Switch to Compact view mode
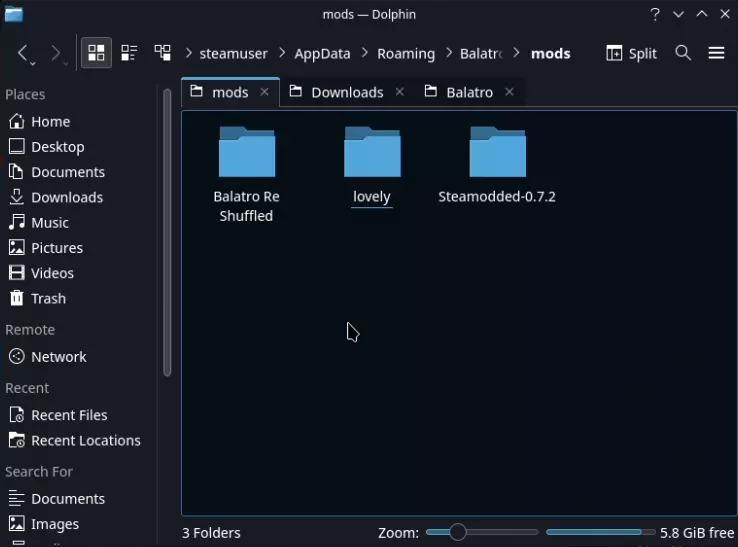This screenshot has height=547, width=738. (129, 53)
